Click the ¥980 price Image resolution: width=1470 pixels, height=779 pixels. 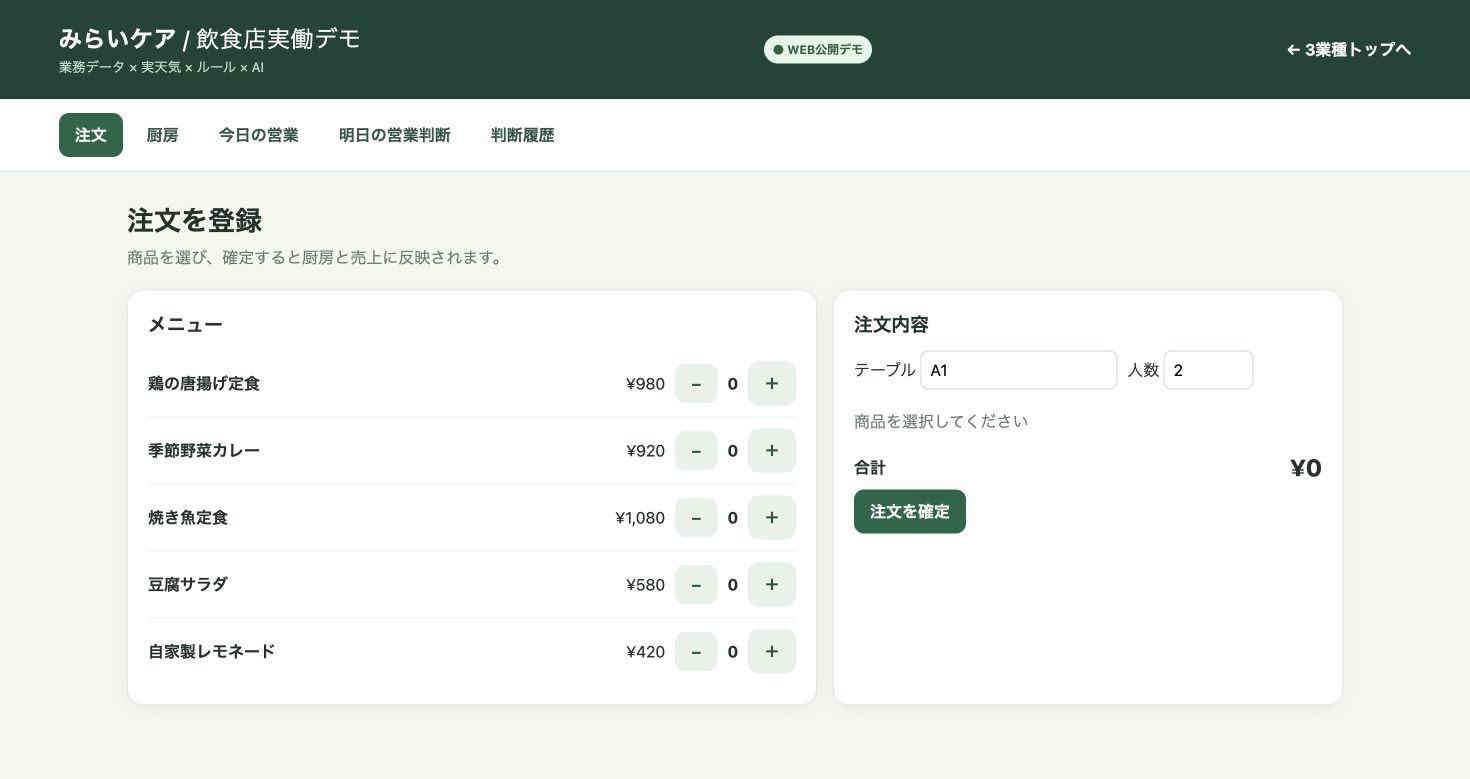point(646,384)
